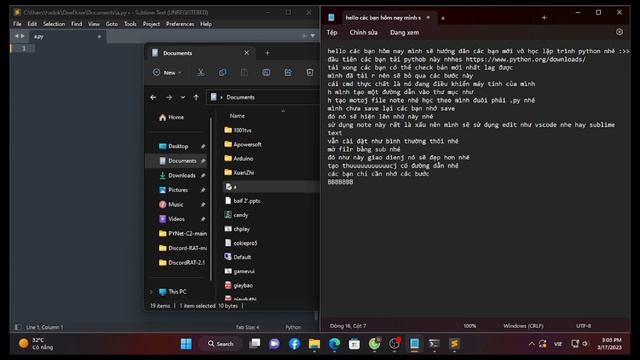Click the Search box on the taskbar

pos(220,344)
